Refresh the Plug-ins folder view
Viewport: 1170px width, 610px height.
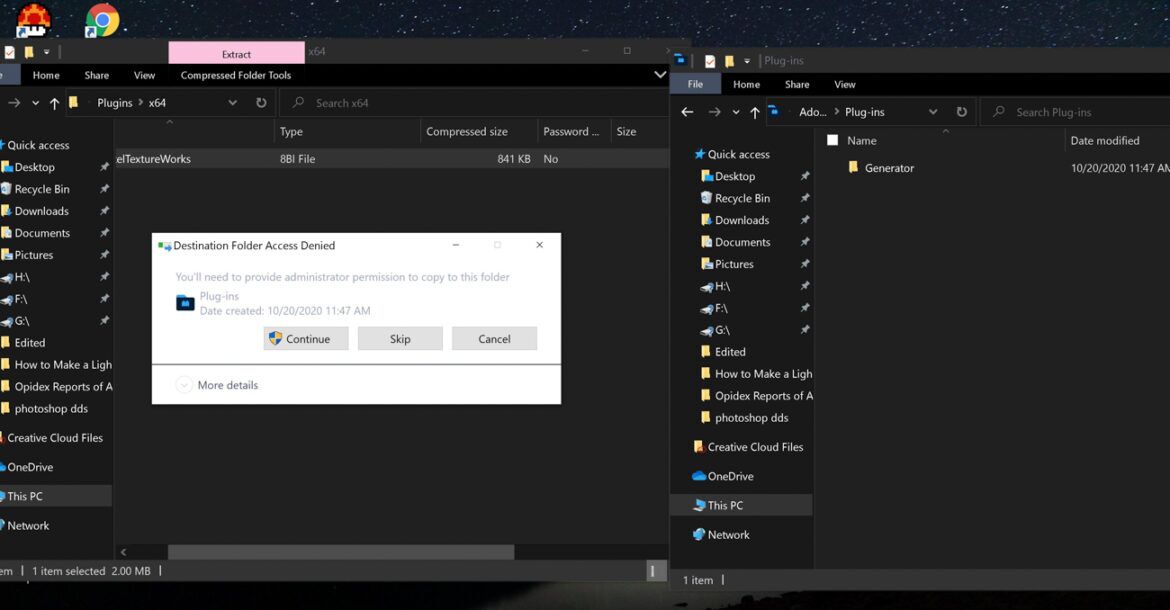point(960,111)
